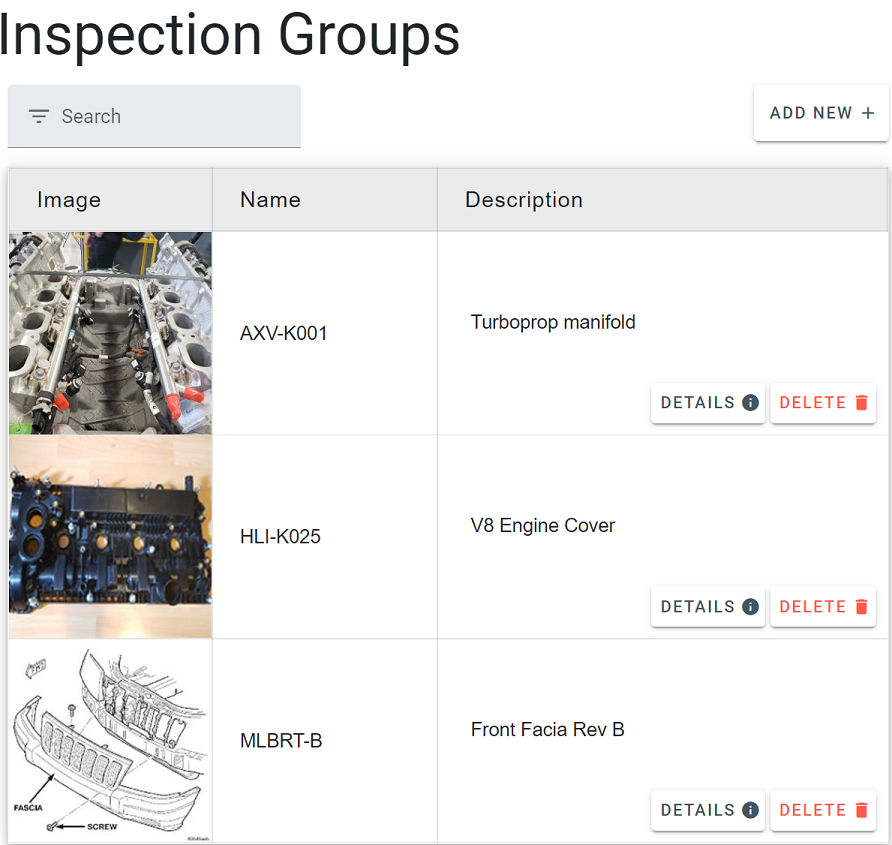
Task: Click the Image column header
Action: (x=69, y=200)
